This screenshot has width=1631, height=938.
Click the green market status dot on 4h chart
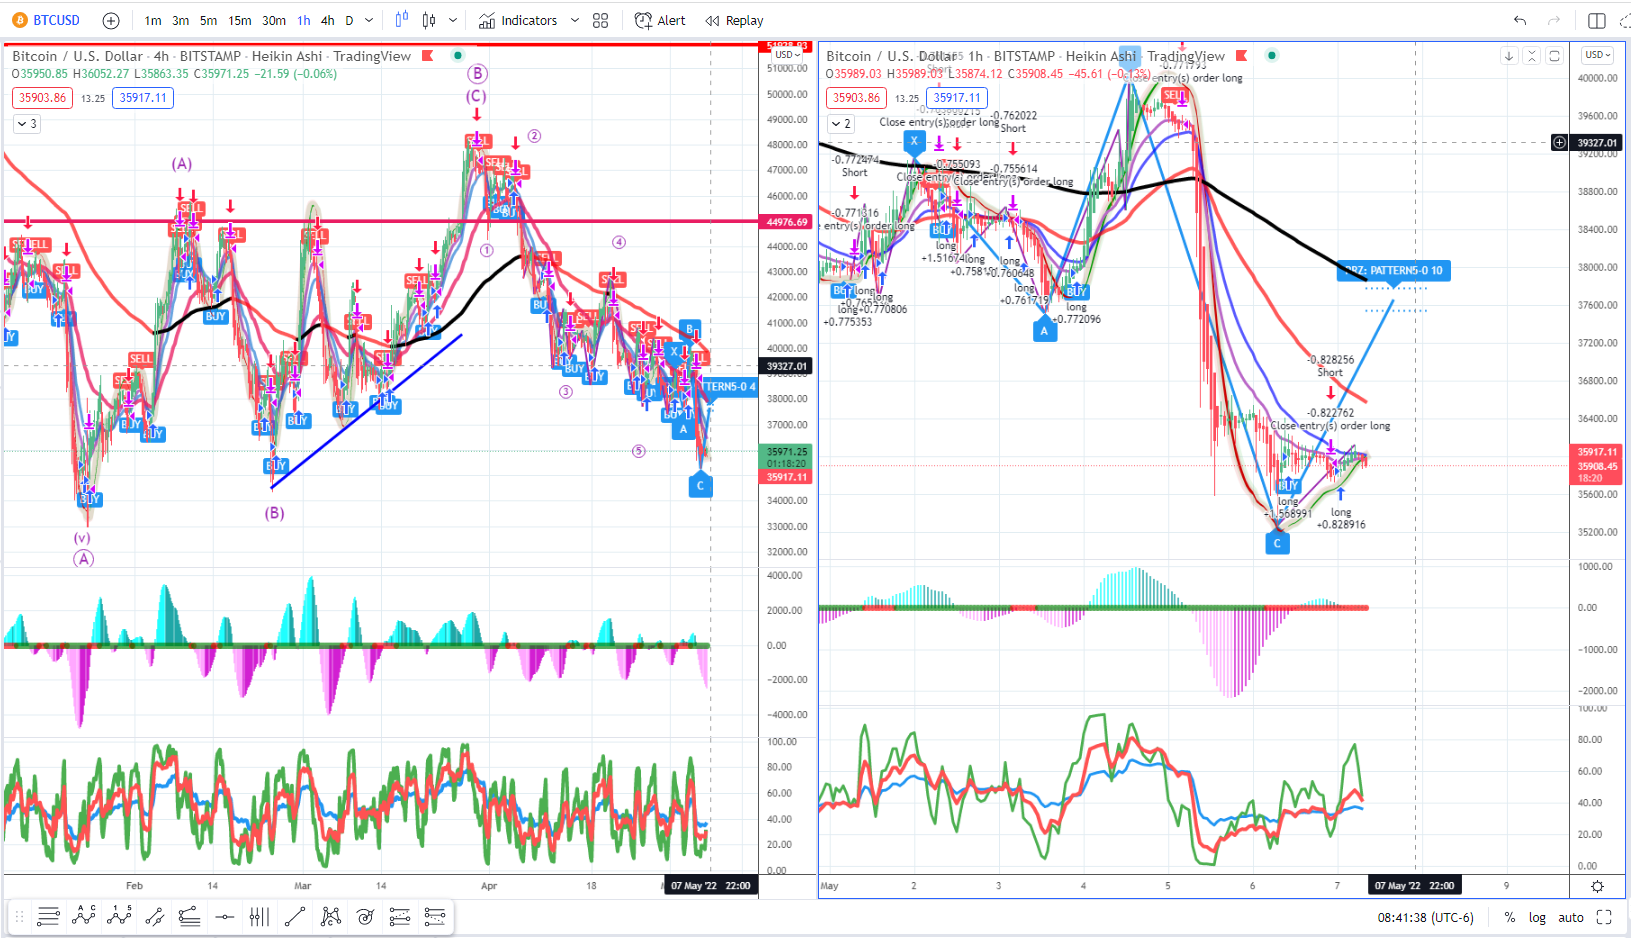click(x=457, y=56)
